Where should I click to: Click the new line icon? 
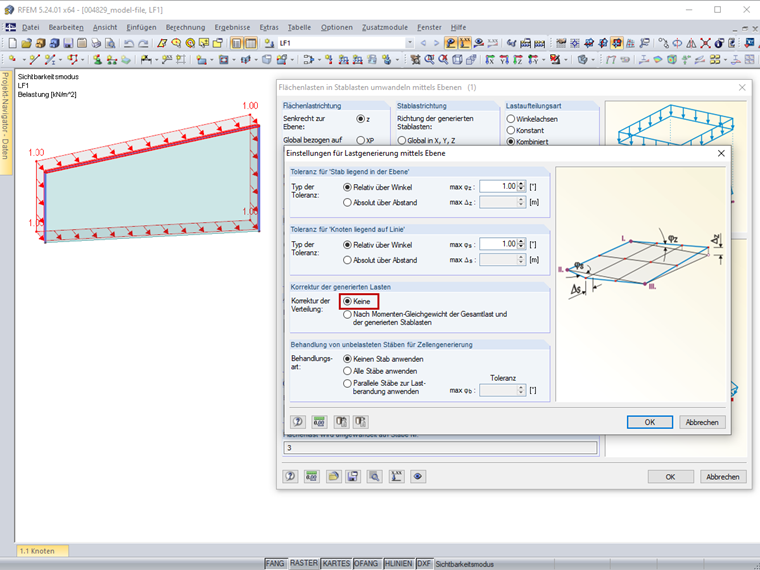[33, 60]
